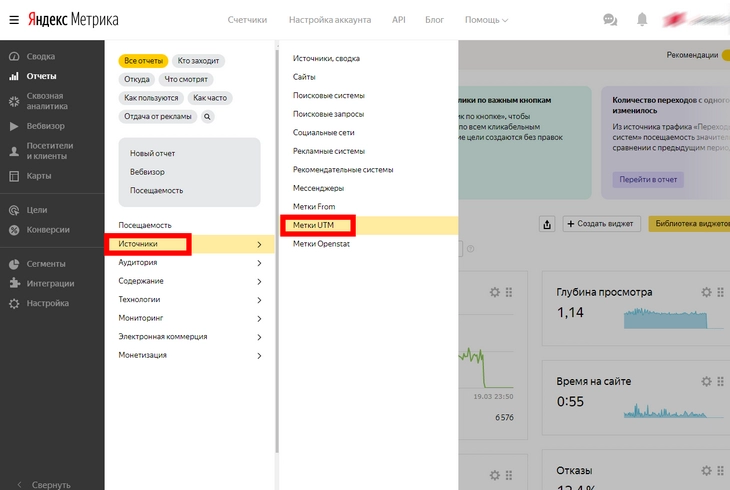Screen dimensions: 730x490
Task: Open Блог link in header
Action: [434, 20]
